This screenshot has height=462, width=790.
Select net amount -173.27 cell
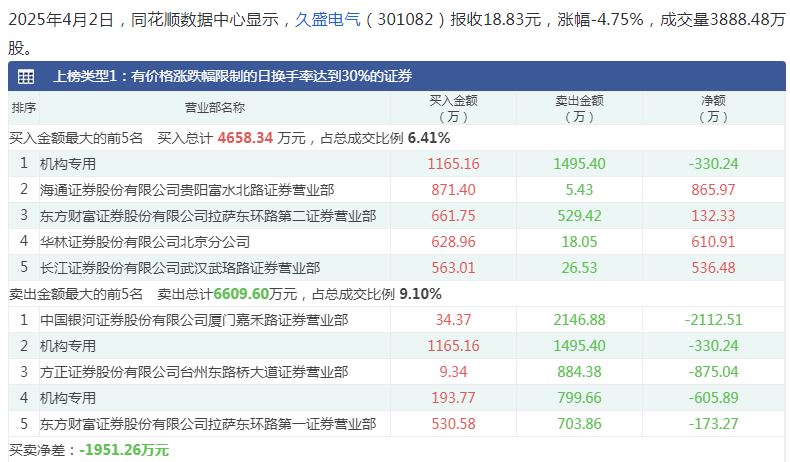click(x=713, y=424)
